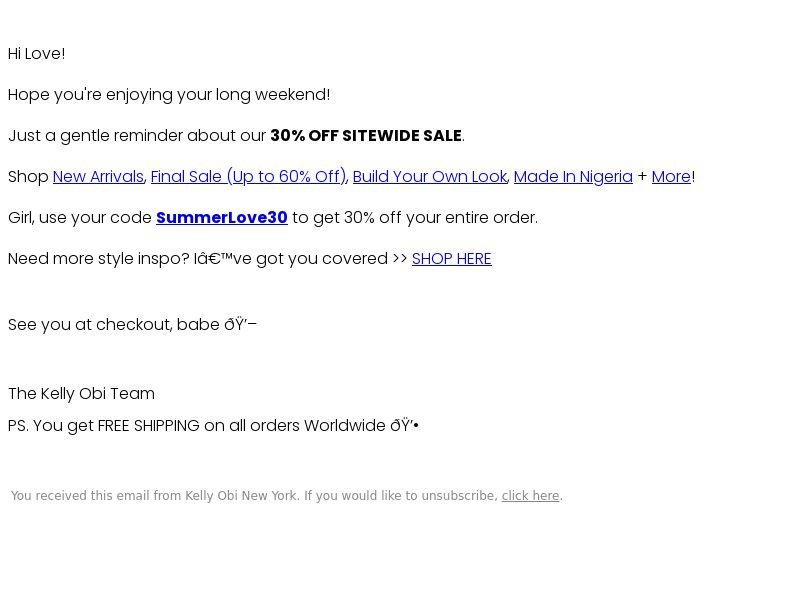Open the New Arrivals link
Image resolution: width=800 pixels, height=600 pixels.
pyautogui.click(x=98, y=177)
